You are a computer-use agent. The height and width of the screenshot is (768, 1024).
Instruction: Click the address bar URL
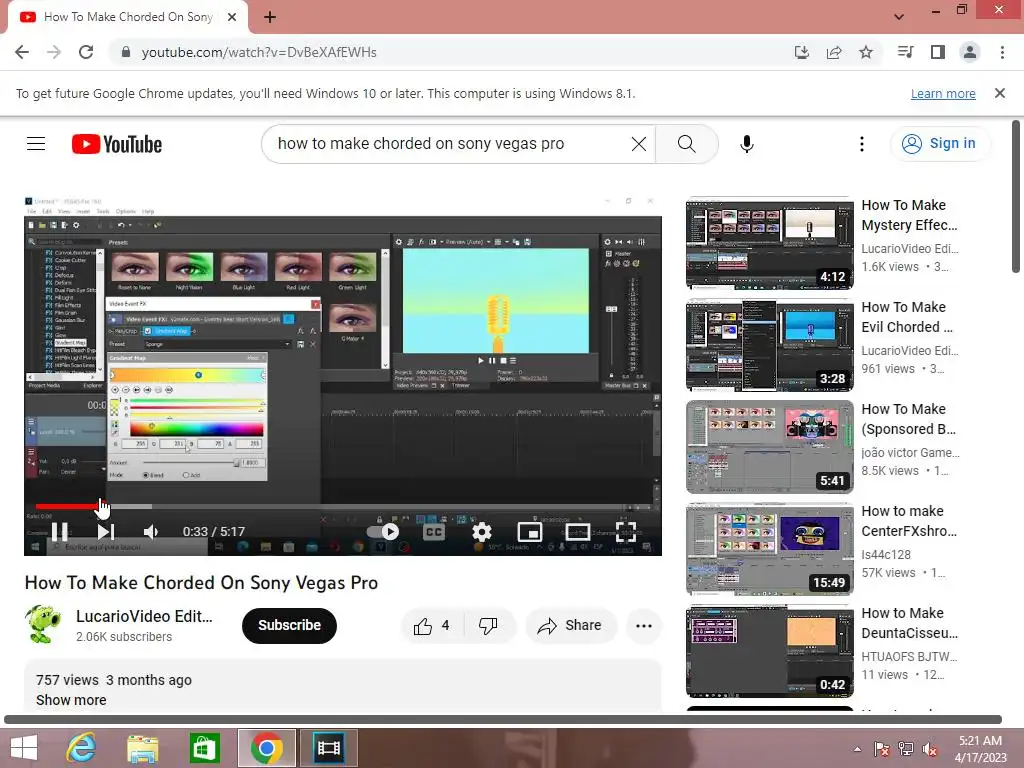259,52
